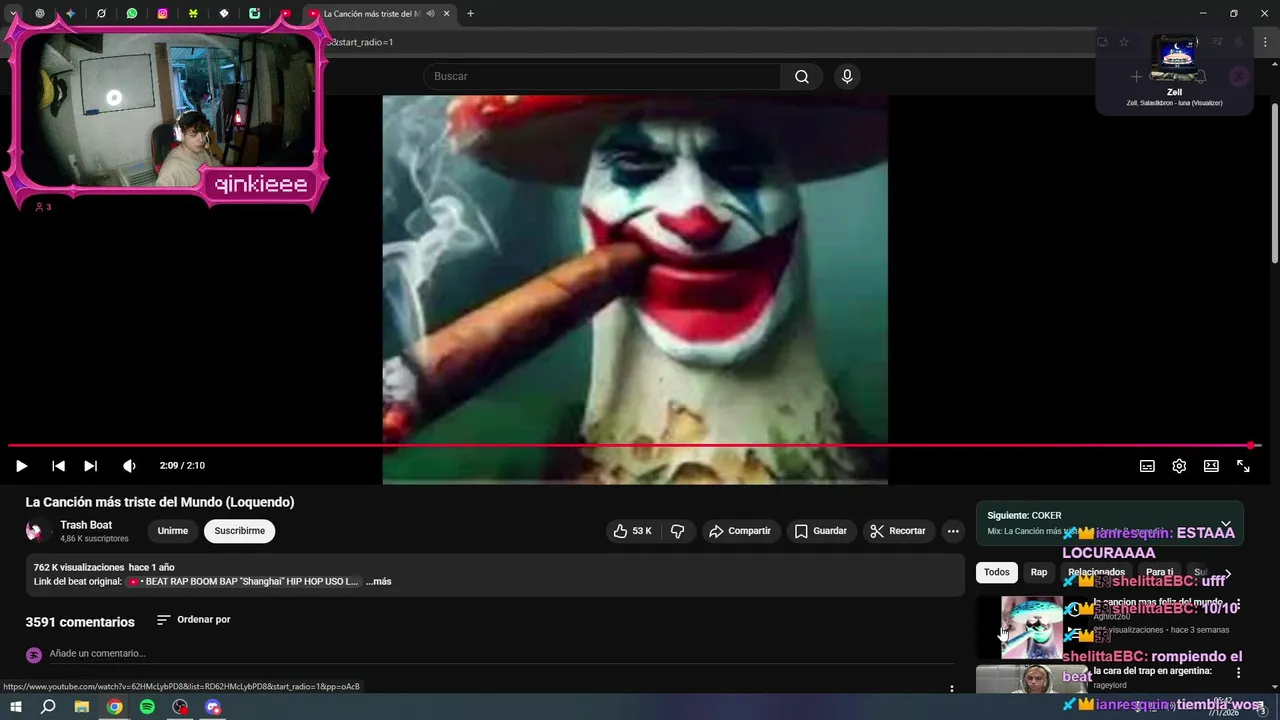Open the Ordenar por comment sorting dropdown
This screenshot has width=1280, height=720.
click(194, 620)
